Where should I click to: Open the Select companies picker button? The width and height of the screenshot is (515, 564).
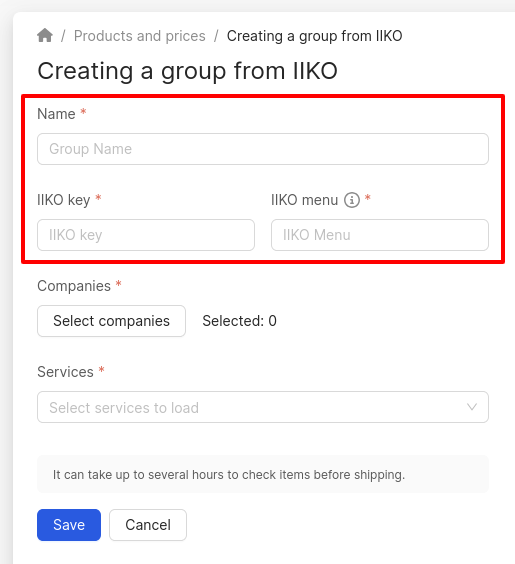[111, 321]
